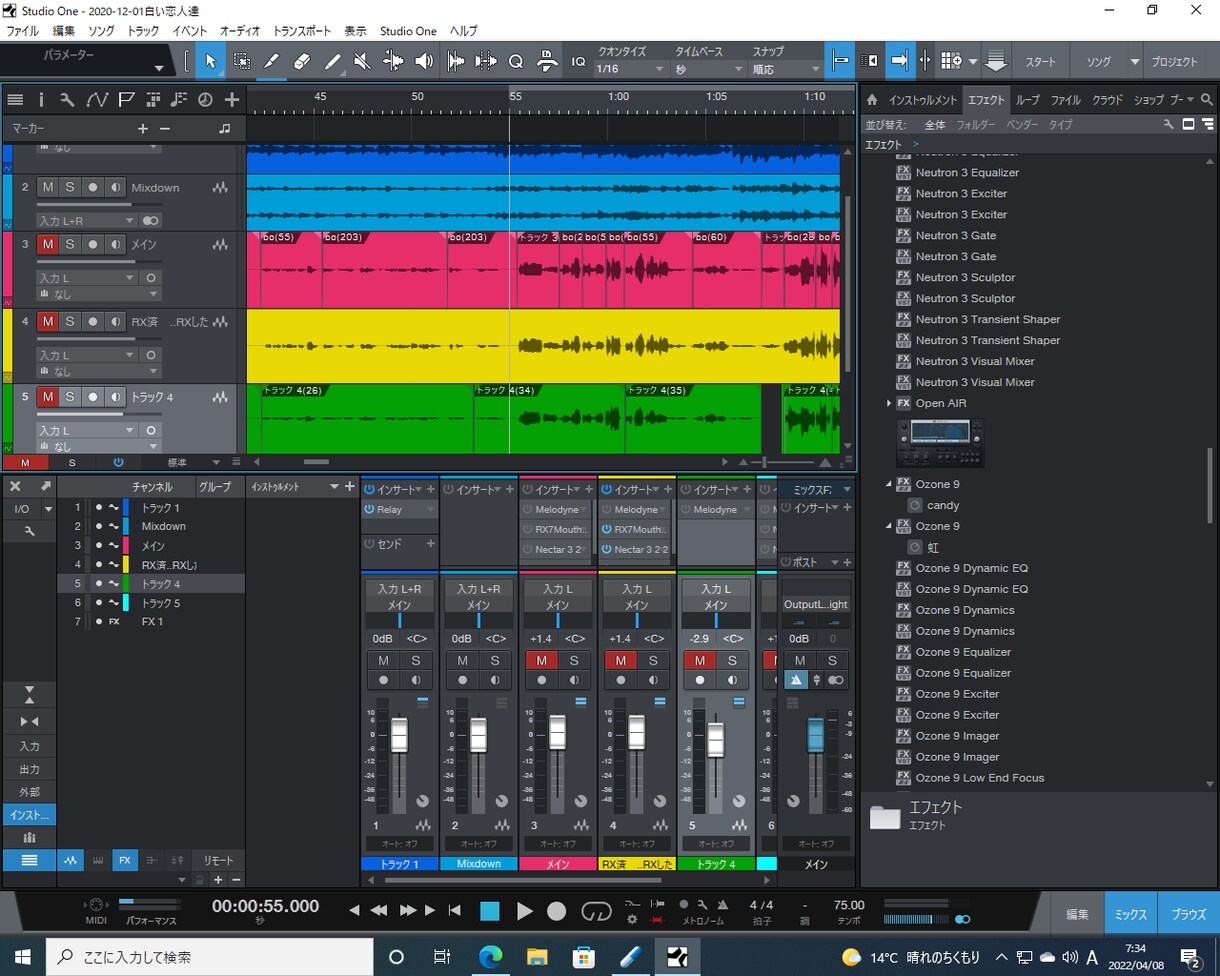Select the Arrow tool in the toolbar
This screenshot has height=976, width=1220.
pyautogui.click(x=210, y=61)
